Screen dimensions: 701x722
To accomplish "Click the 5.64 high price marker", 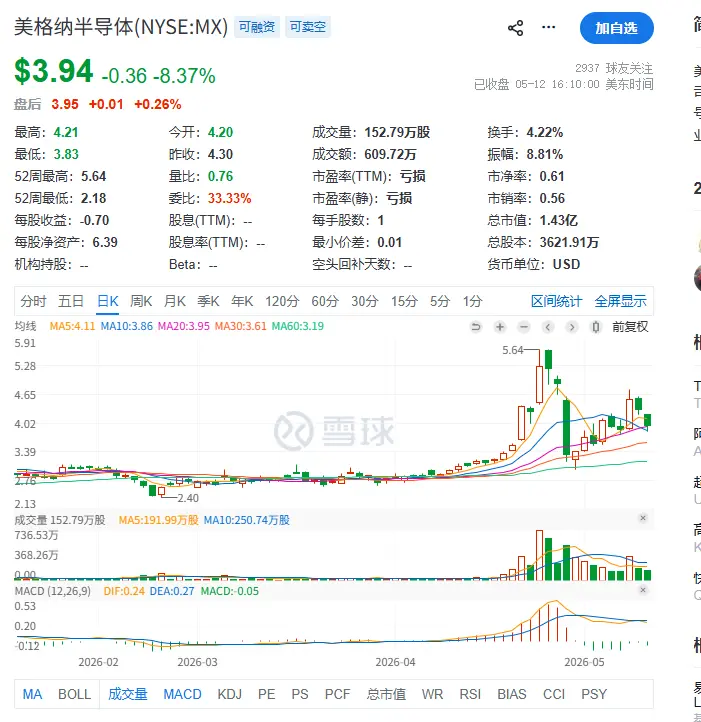I will point(513,350).
